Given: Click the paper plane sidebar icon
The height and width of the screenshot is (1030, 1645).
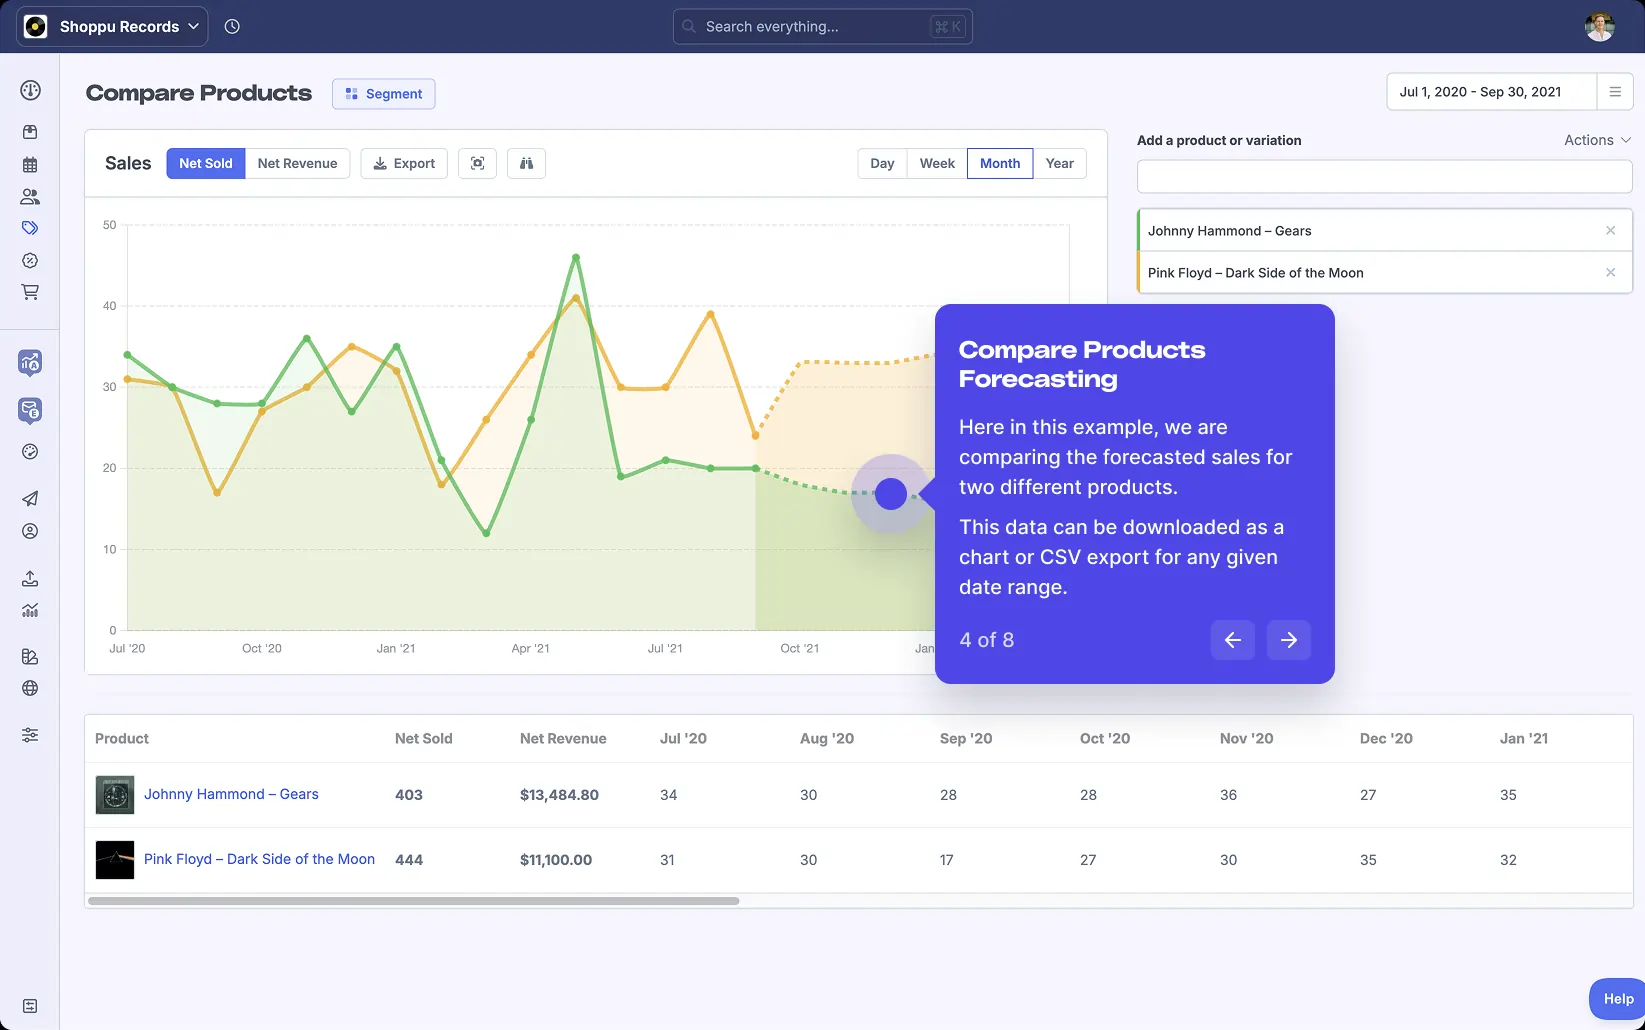Looking at the screenshot, I should [30, 498].
